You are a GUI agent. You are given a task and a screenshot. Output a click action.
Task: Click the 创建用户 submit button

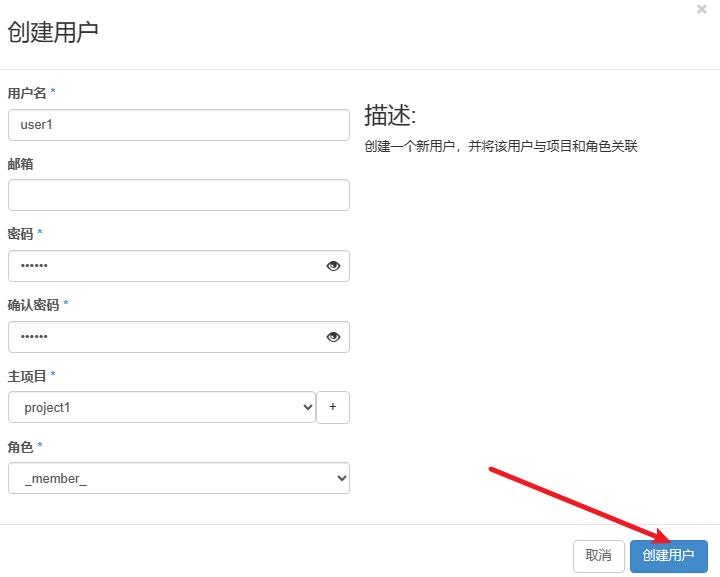tap(668, 556)
